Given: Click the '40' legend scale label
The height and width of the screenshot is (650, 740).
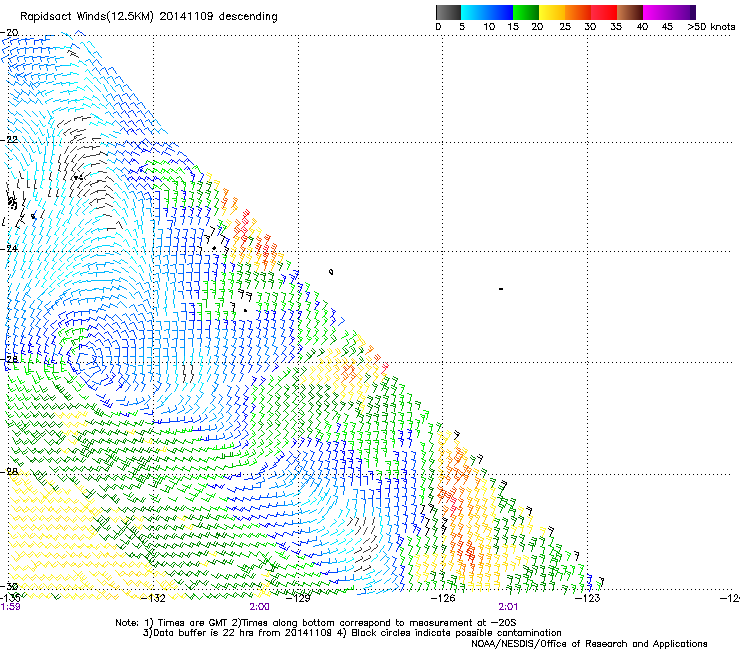Looking at the screenshot, I should 642,27.
